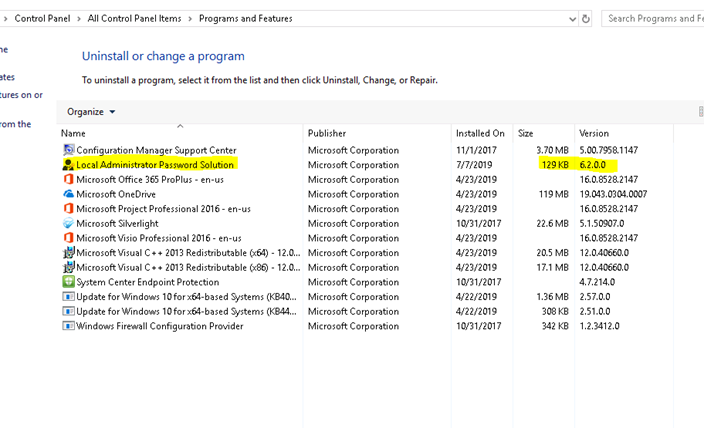704x428 pixels.
Task: Click the 129 KB size cell
Action: tap(555, 165)
